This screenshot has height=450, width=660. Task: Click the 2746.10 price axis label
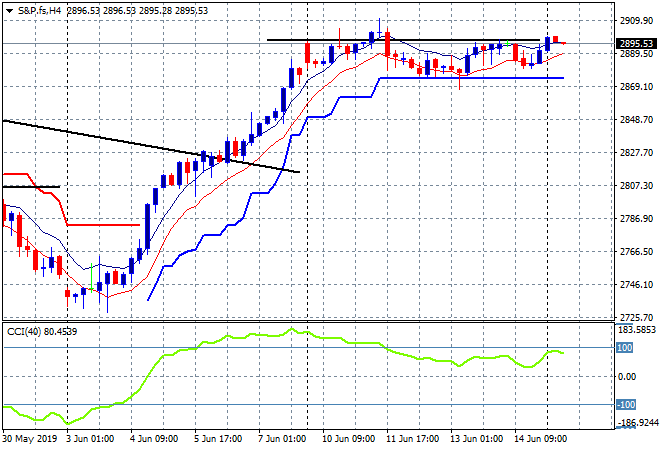pyautogui.click(x=636, y=285)
